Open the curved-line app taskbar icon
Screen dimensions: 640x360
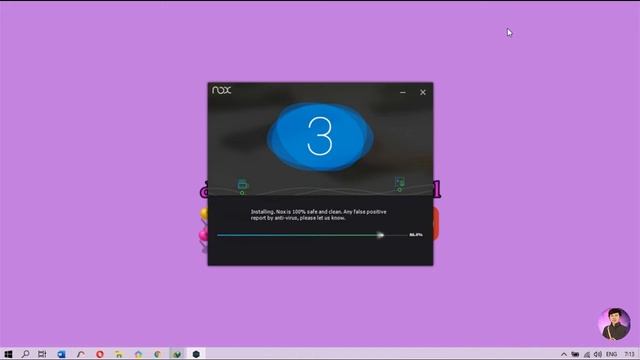80,354
